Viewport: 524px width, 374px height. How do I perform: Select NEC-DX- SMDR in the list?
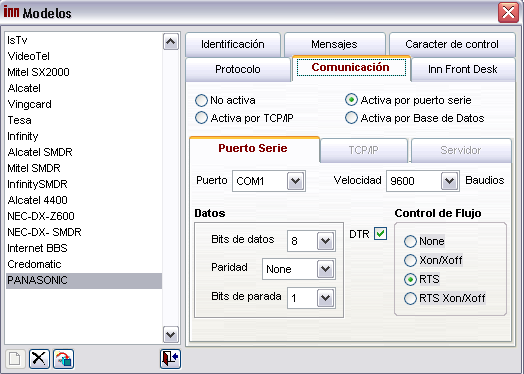pyautogui.click(x=84, y=232)
